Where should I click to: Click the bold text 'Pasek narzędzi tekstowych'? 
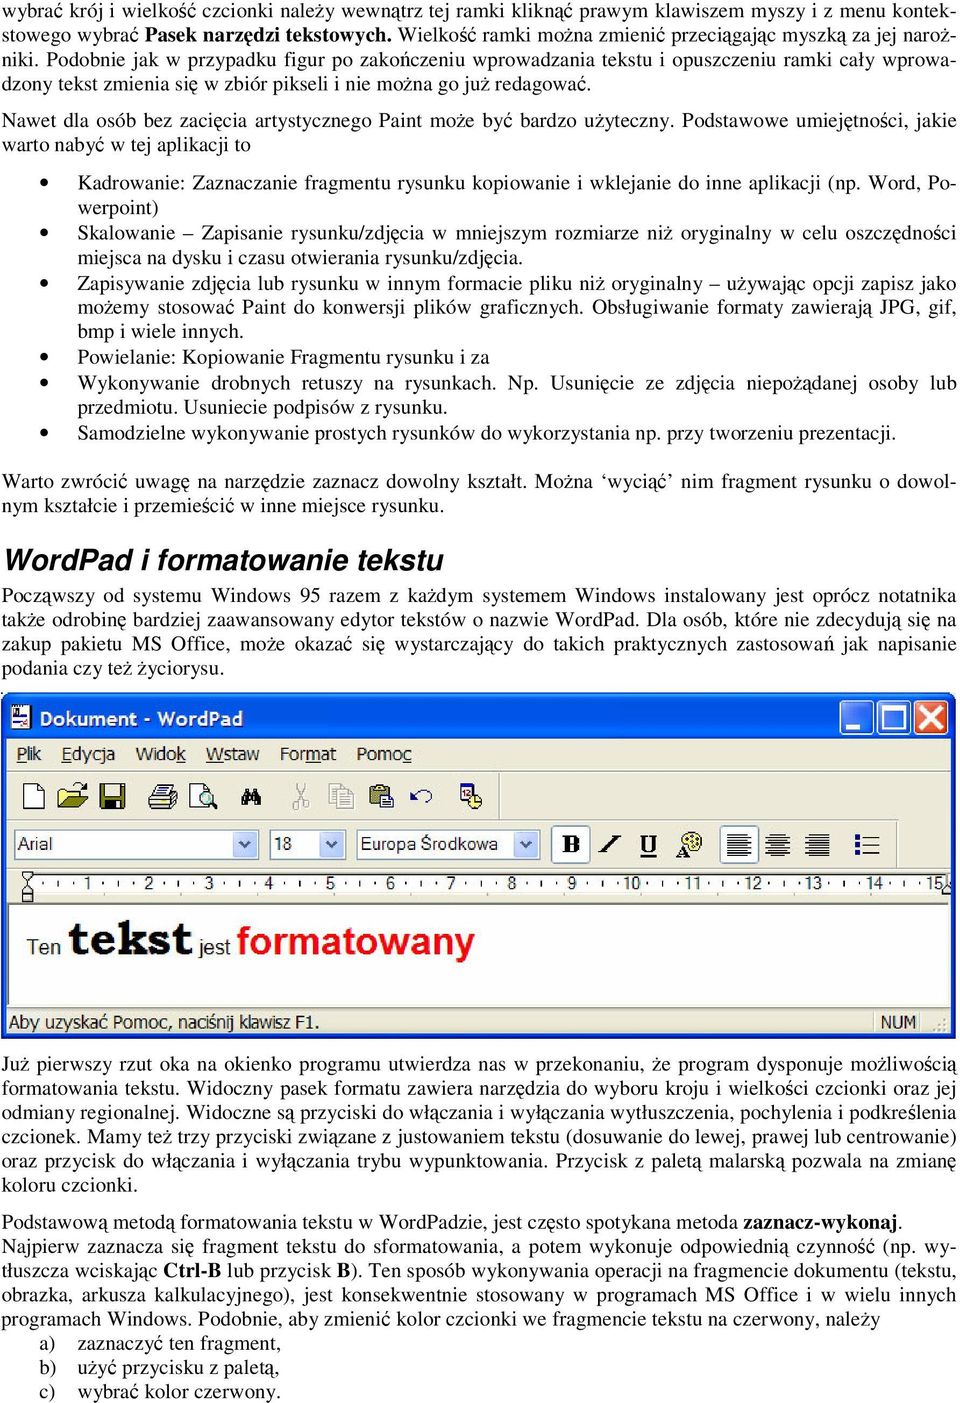[x=266, y=35]
